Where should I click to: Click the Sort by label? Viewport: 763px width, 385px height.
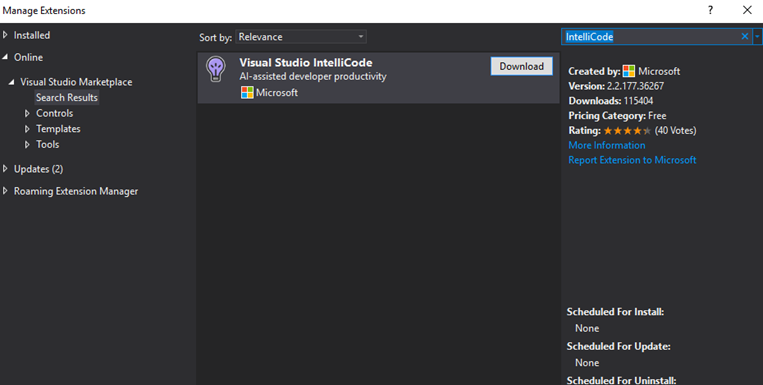coord(216,37)
